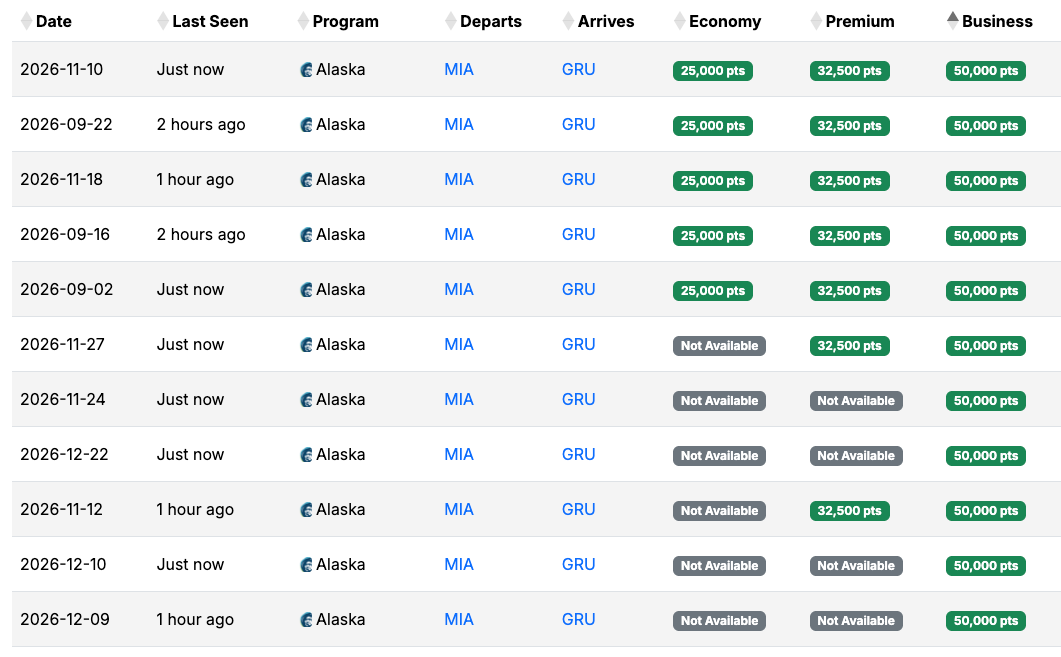Open the GRU link in the 2026-11-12 row
Screen dimensions: 1061x657
click(x=578, y=509)
